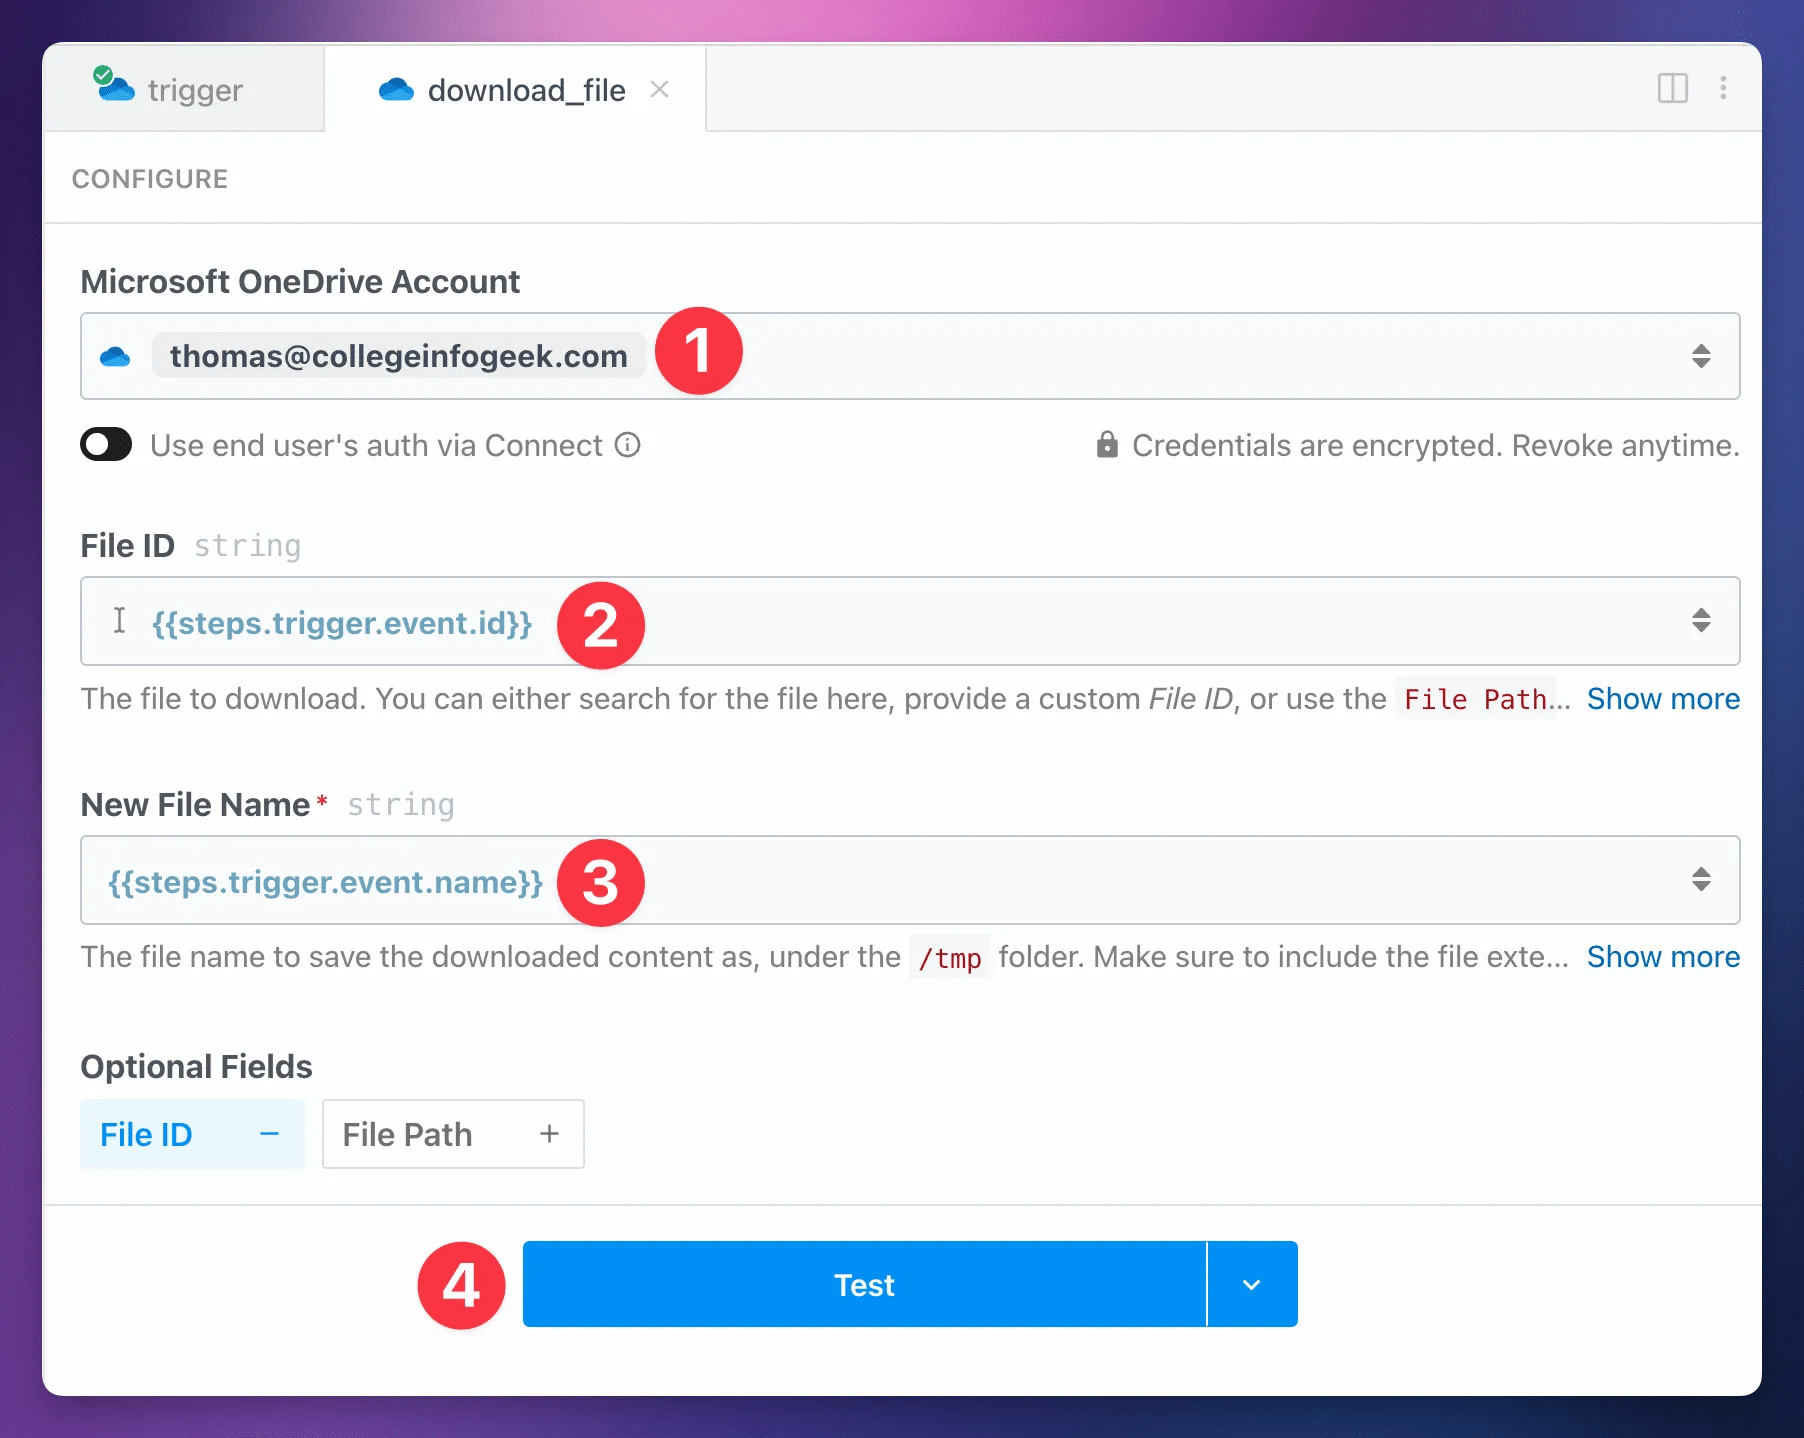Remove the File ID optional field

pyautogui.click(x=192, y=1134)
